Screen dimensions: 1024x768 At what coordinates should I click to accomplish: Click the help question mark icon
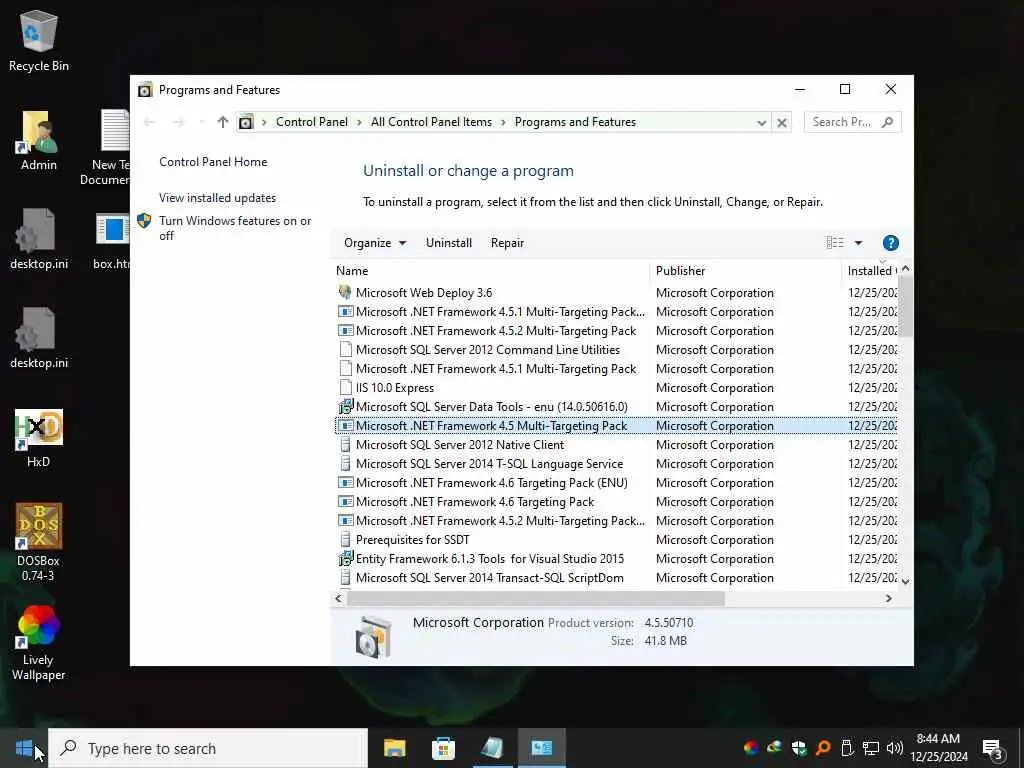890,243
